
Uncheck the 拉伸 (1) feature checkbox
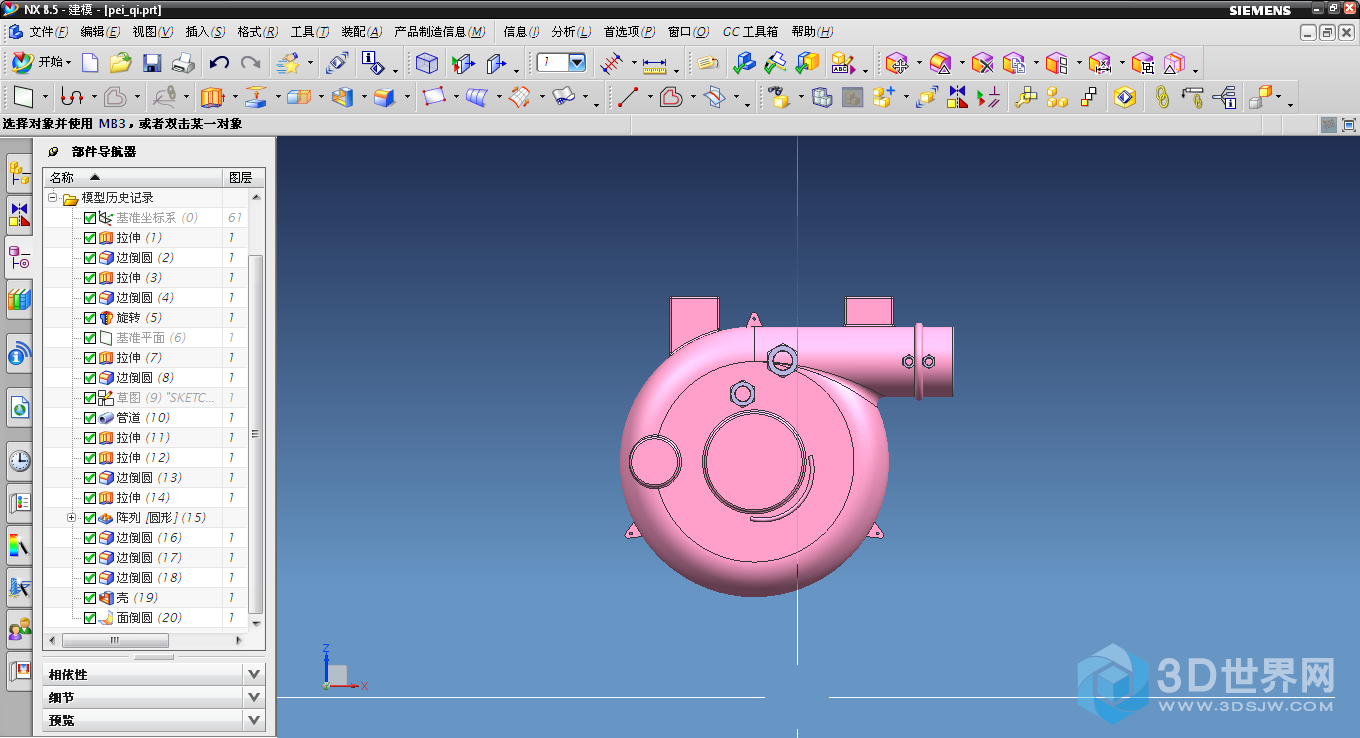(x=90, y=238)
